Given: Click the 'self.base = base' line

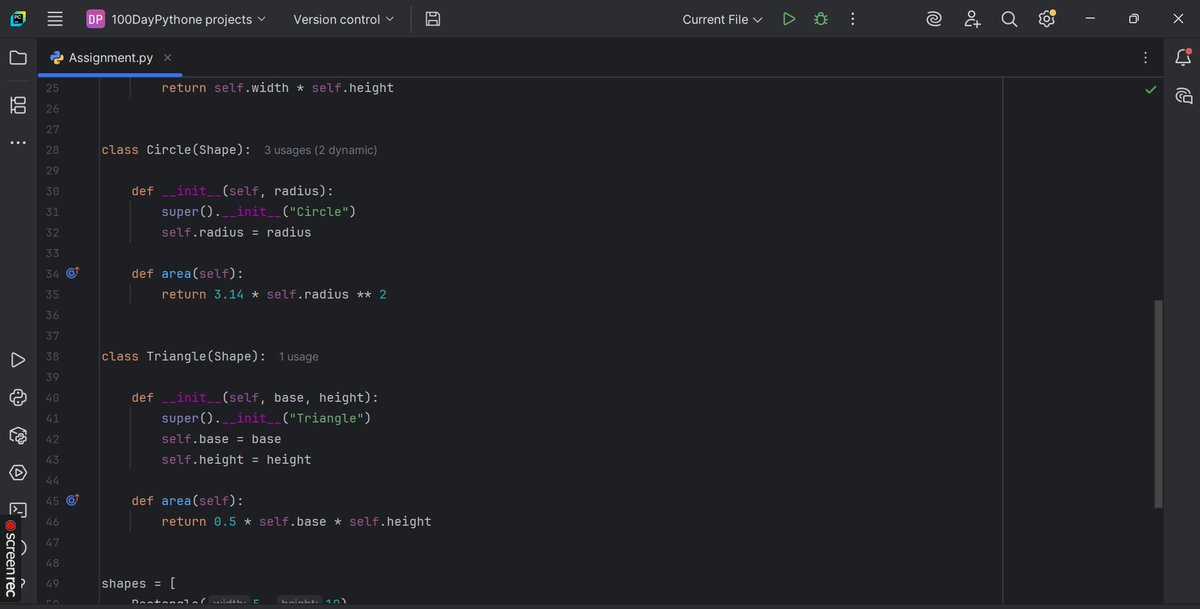Looking at the screenshot, I should pyautogui.click(x=221, y=439).
